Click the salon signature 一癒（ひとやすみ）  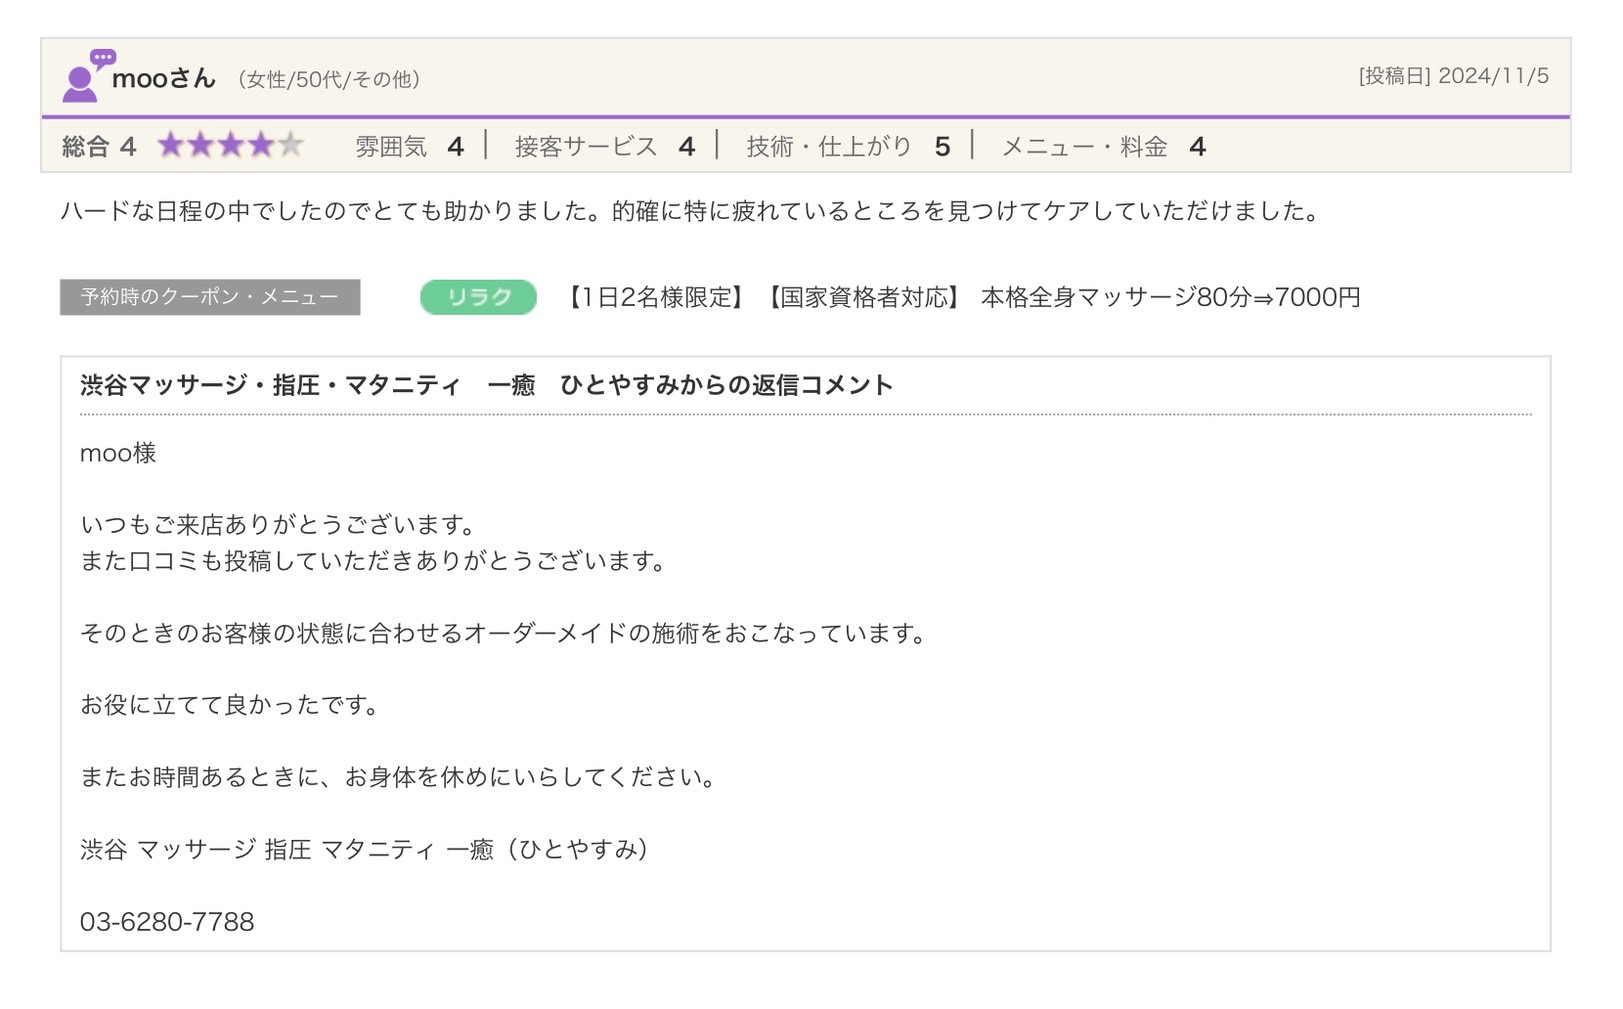coord(367,849)
